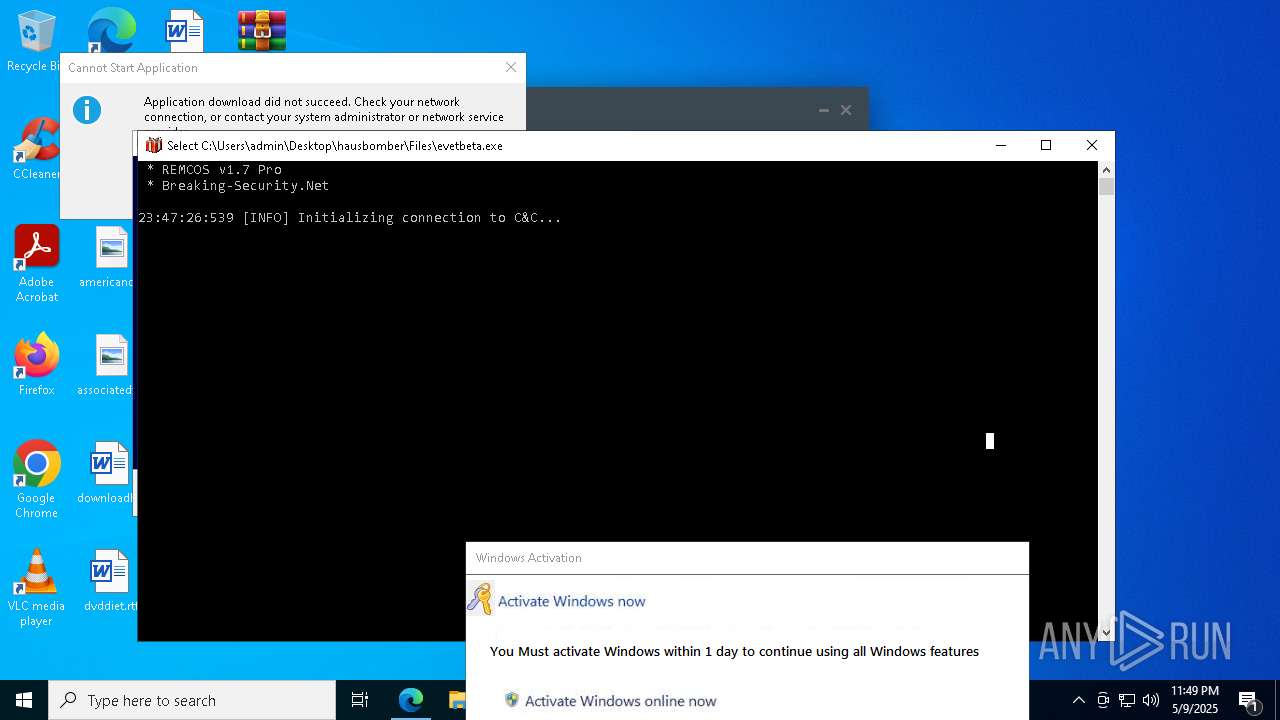Click the evetbeta.exe console title icon
The width and height of the screenshot is (1280, 720).
(x=153, y=145)
